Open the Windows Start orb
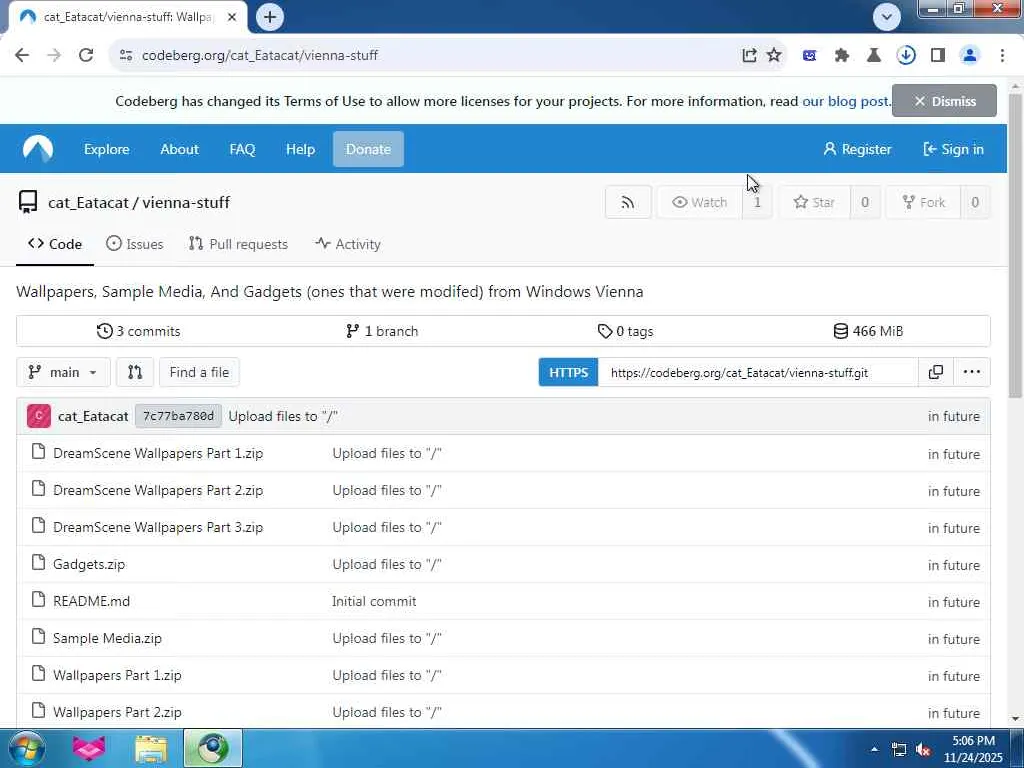This screenshot has width=1024, height=768. (25, 748)
